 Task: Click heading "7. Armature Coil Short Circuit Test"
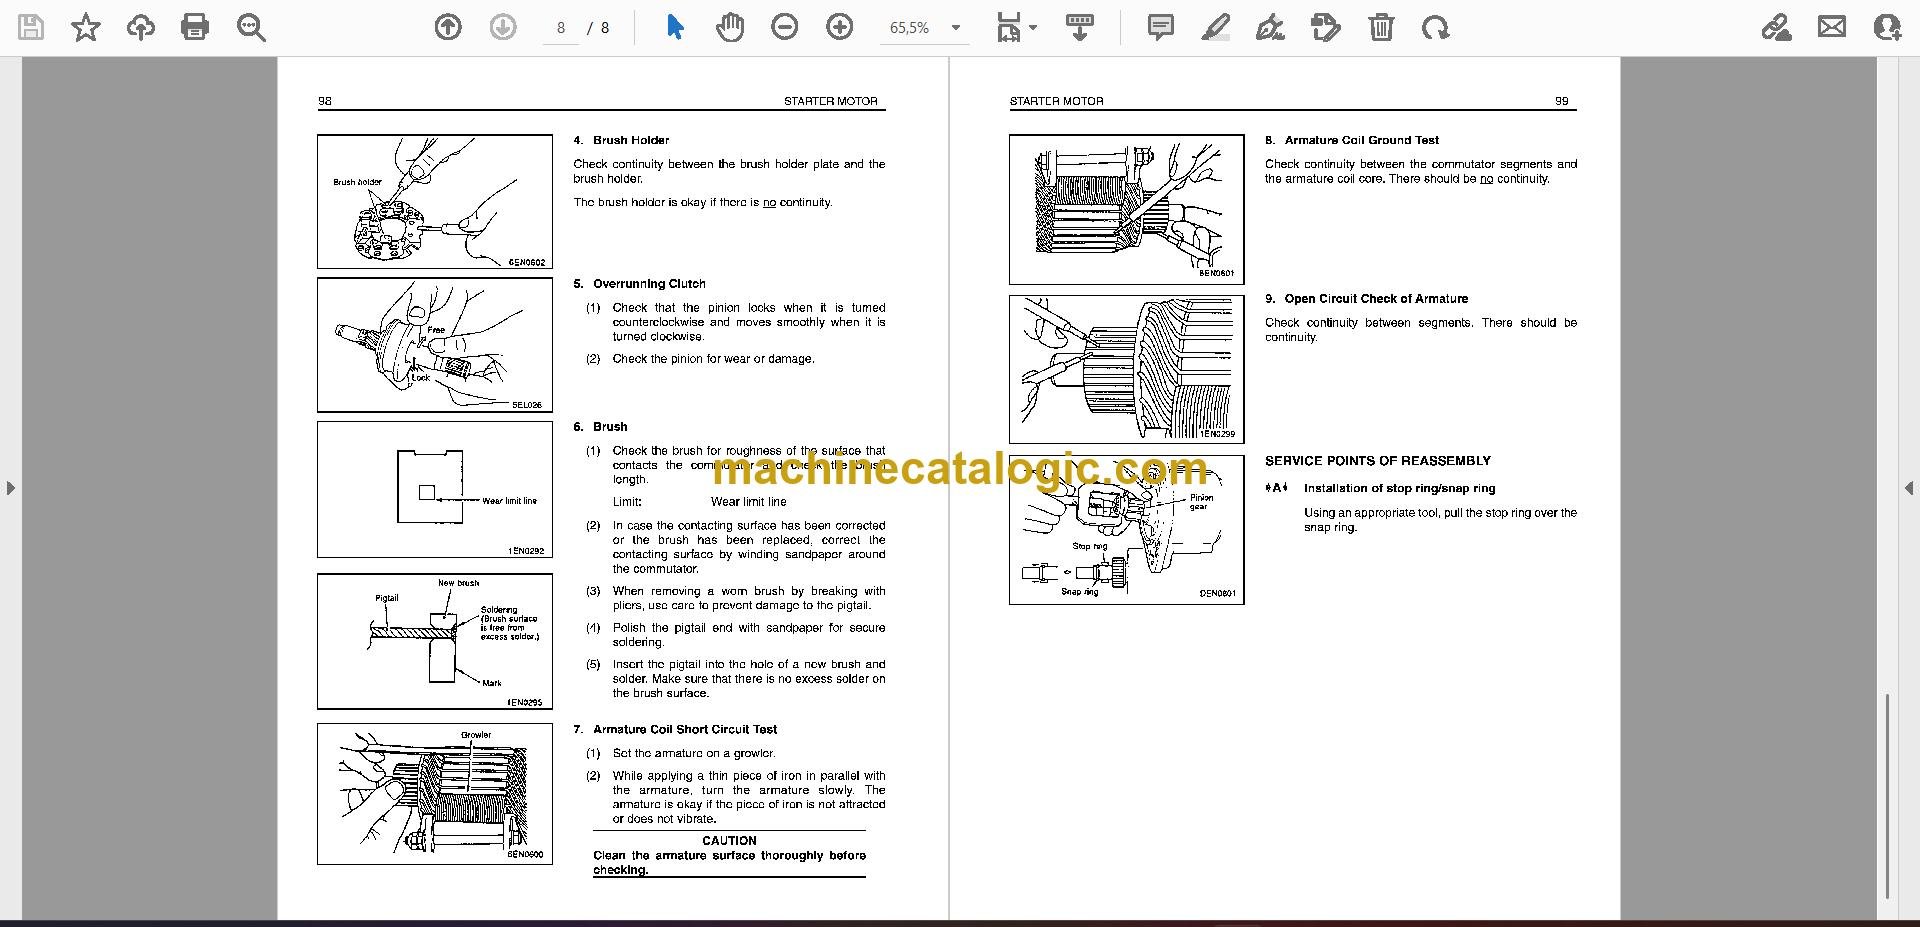coord(675,730)
